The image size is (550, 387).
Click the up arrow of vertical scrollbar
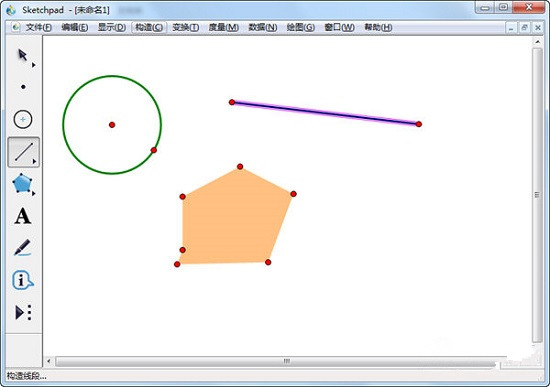pyautogui.click(x=537, y=41)
